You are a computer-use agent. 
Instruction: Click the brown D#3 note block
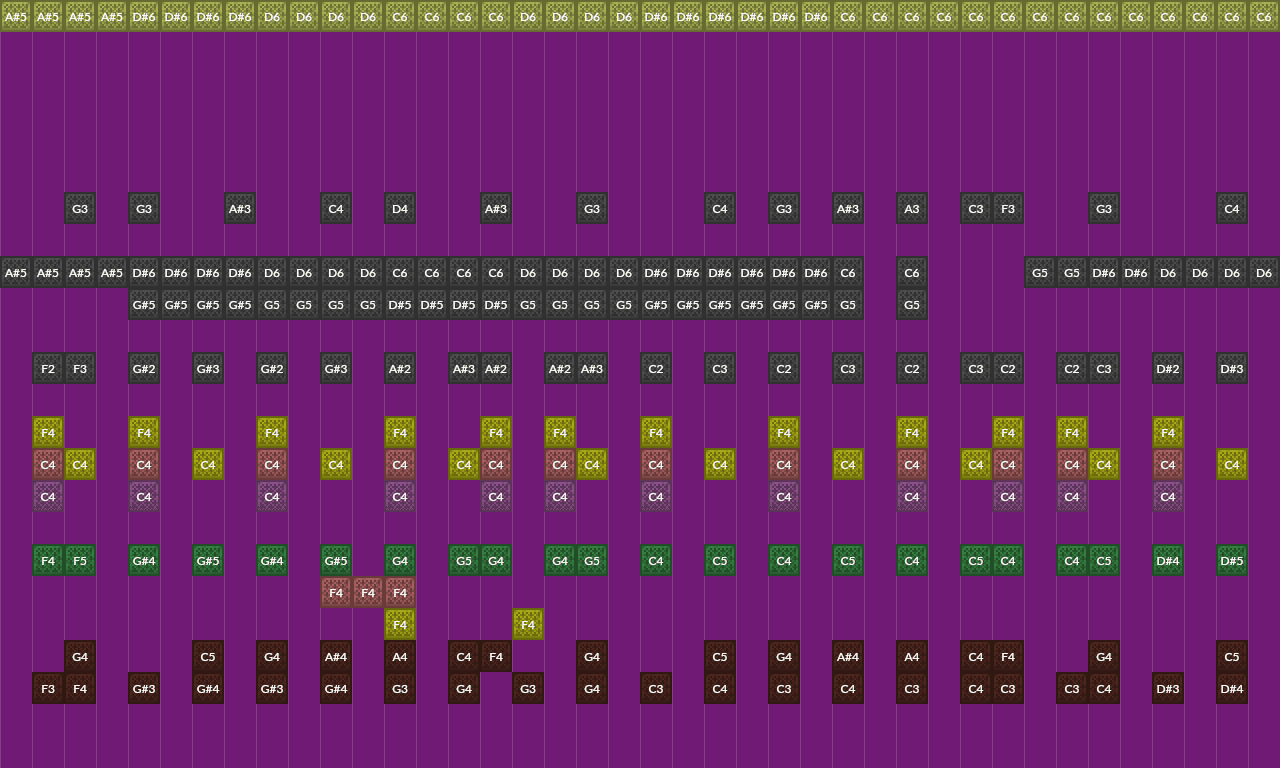point(1168,689)
